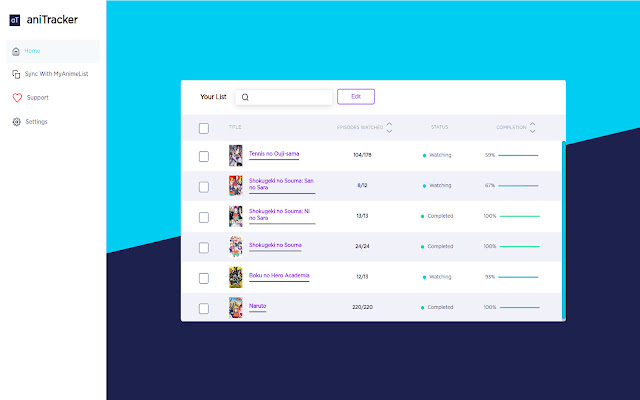The image size is (640, 400).
Task: Open Shokugeki no Souma: Ni no Sara link
Action: click(280, 215)
